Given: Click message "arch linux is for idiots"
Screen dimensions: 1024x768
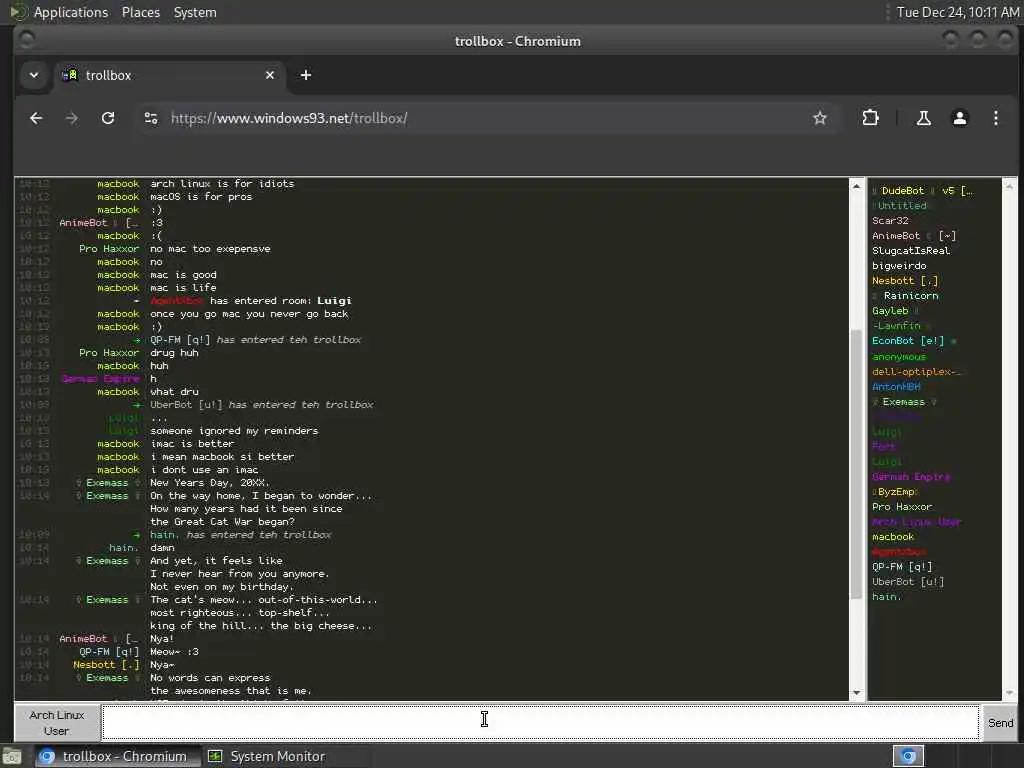Looking at the screenshot, I should (x=222, y=184).
